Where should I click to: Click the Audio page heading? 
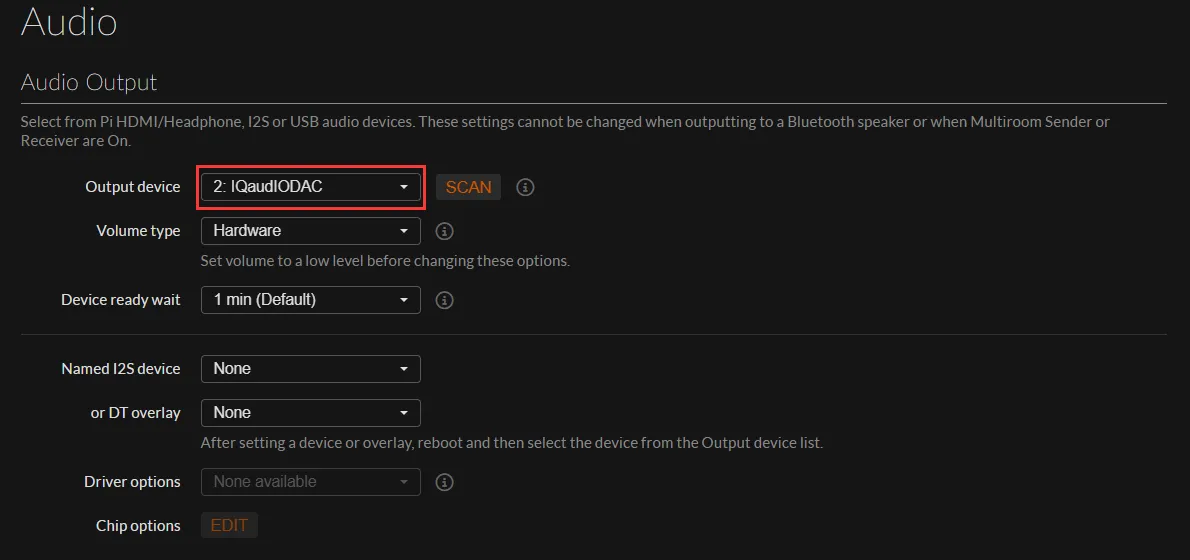pos(69,22)
